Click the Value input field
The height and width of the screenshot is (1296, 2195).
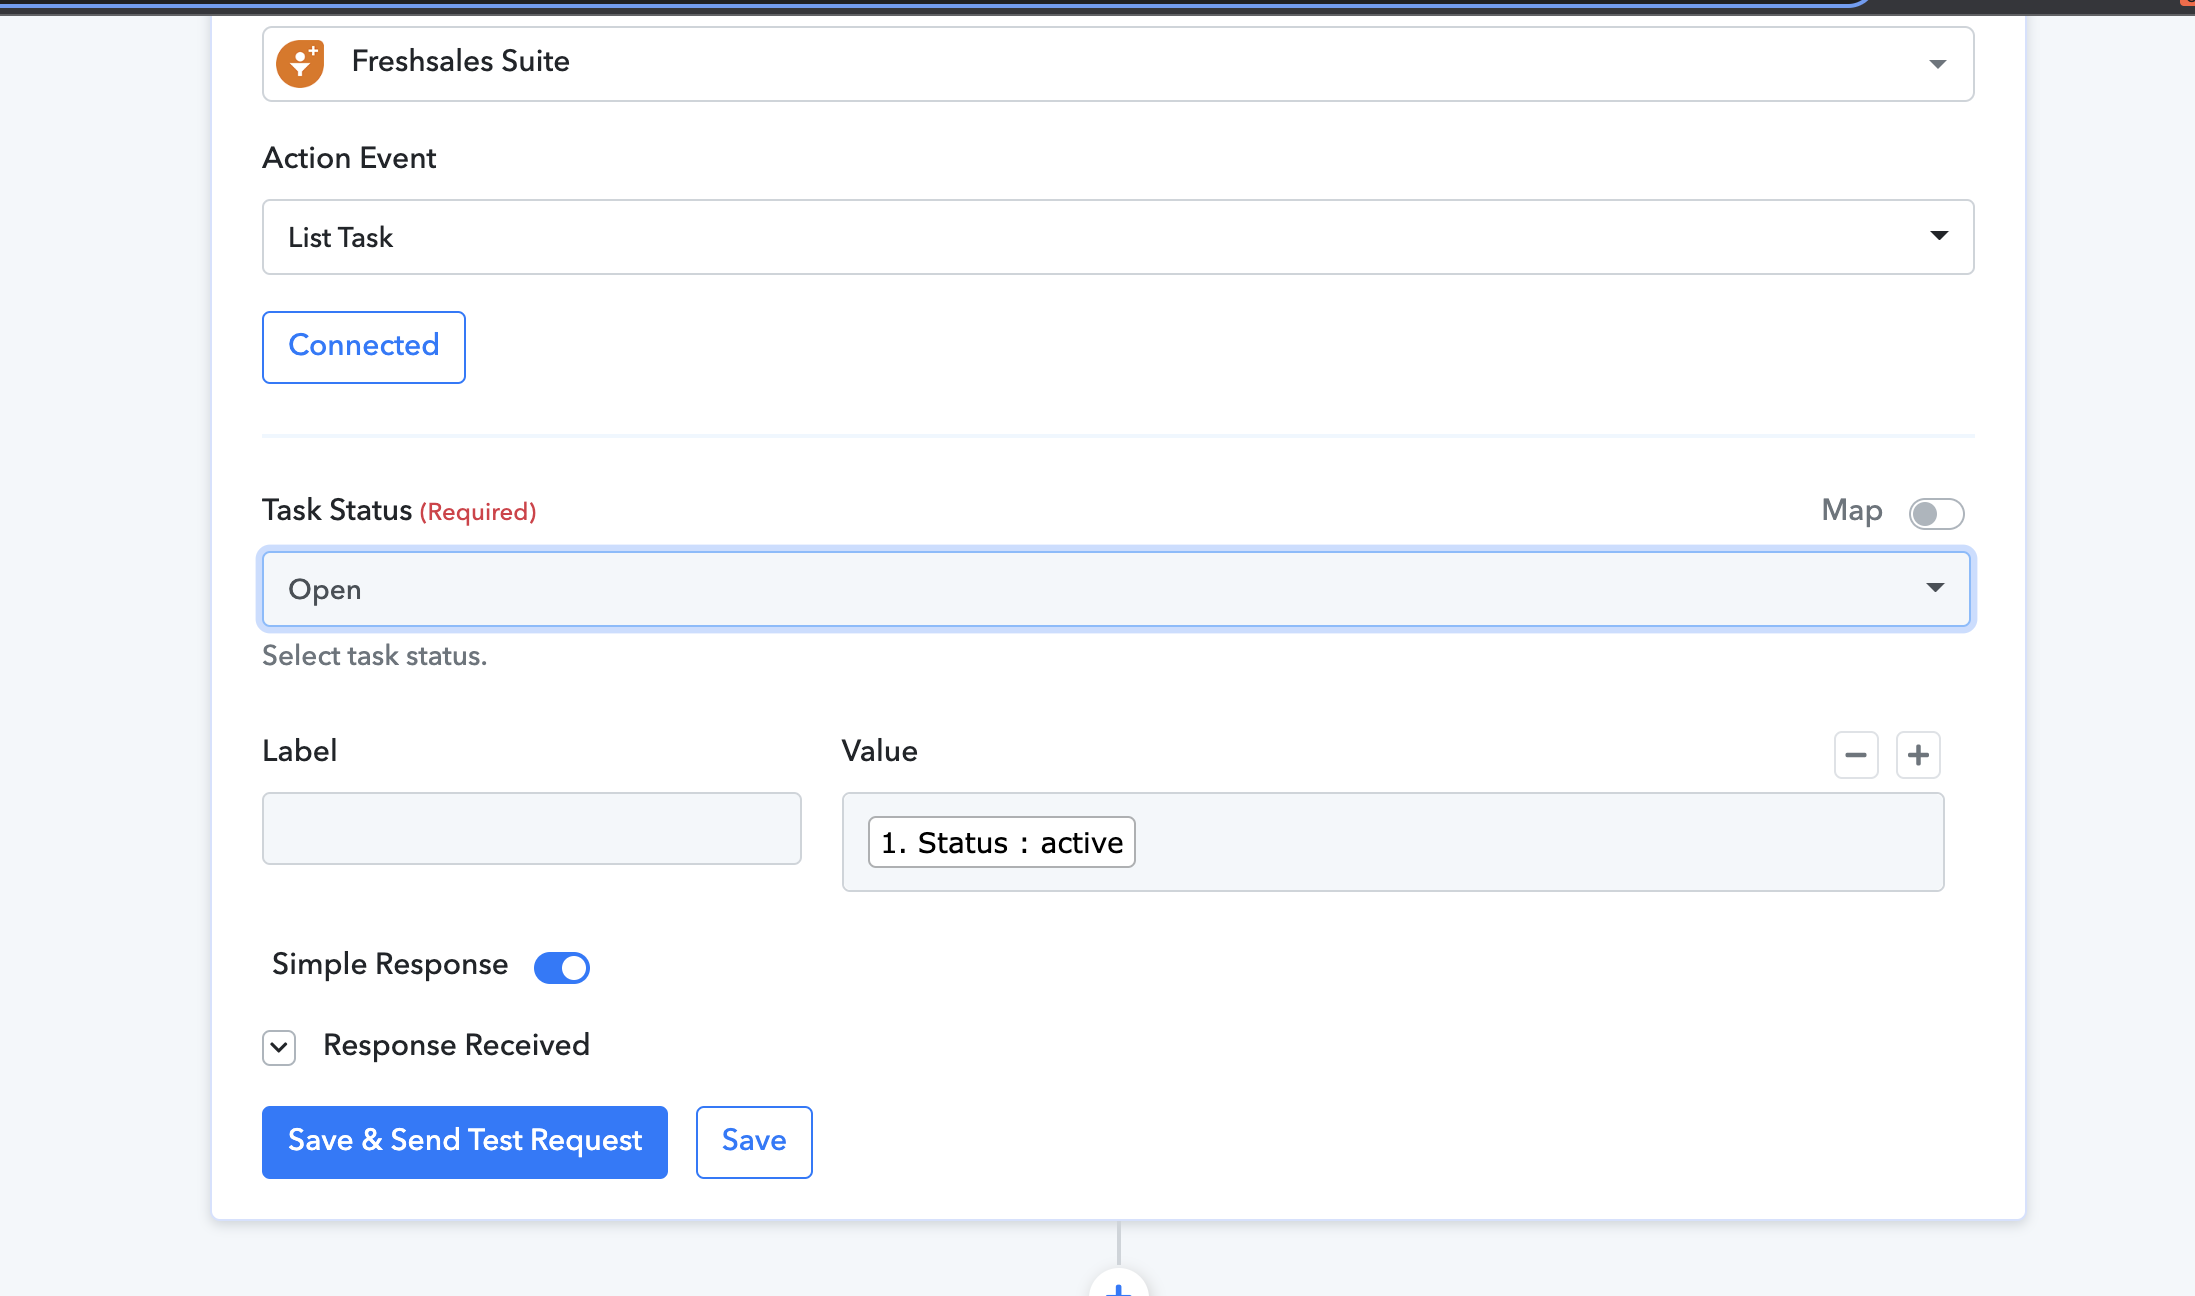[x=1393, y=842]
